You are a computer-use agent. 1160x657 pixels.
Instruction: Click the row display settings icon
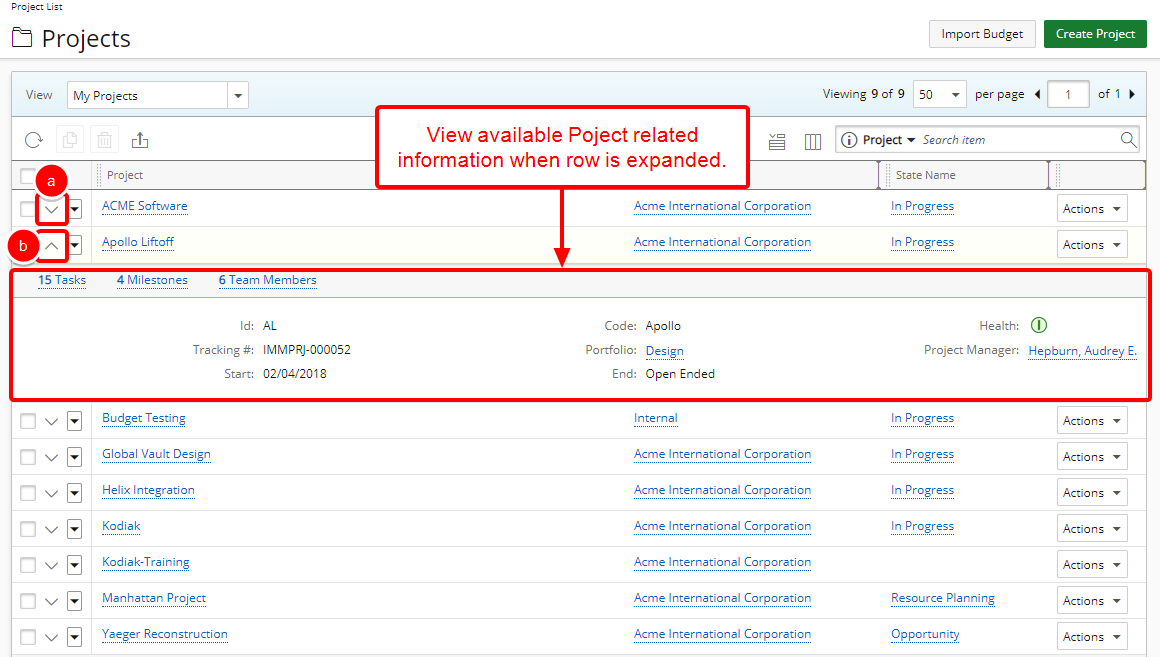pos(777,141)
